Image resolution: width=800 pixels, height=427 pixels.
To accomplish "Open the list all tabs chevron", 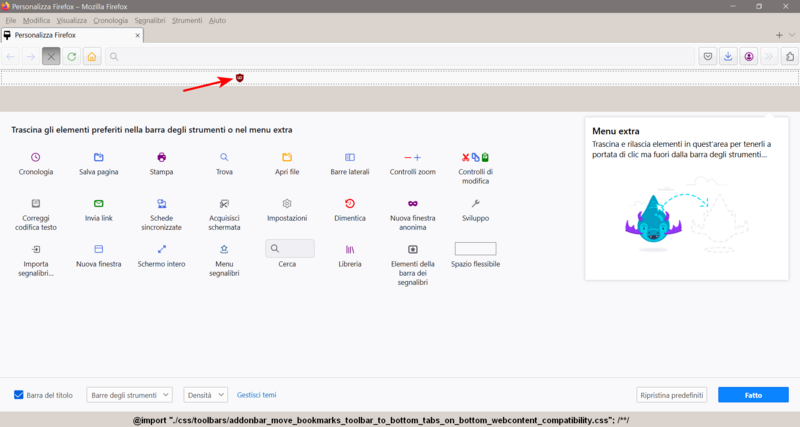I will click(x=792, y=35).
